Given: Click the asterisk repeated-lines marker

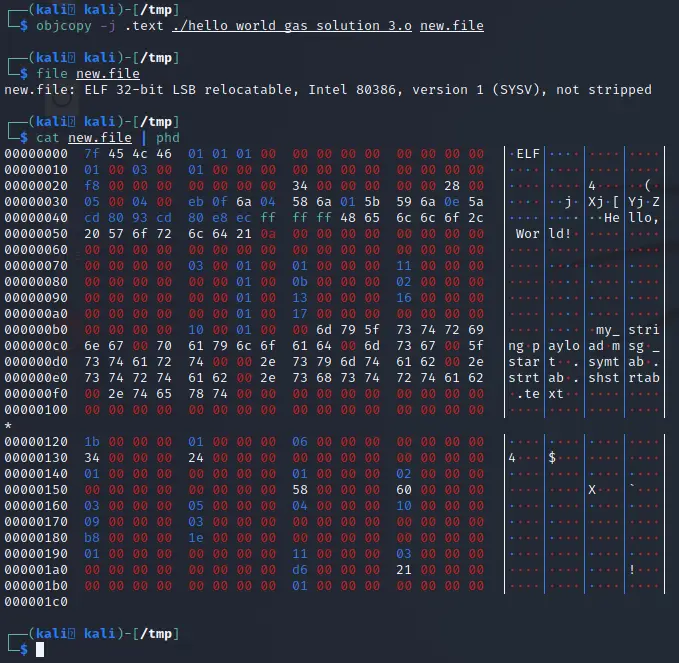Looking at the screenshot, I should 8,426.
